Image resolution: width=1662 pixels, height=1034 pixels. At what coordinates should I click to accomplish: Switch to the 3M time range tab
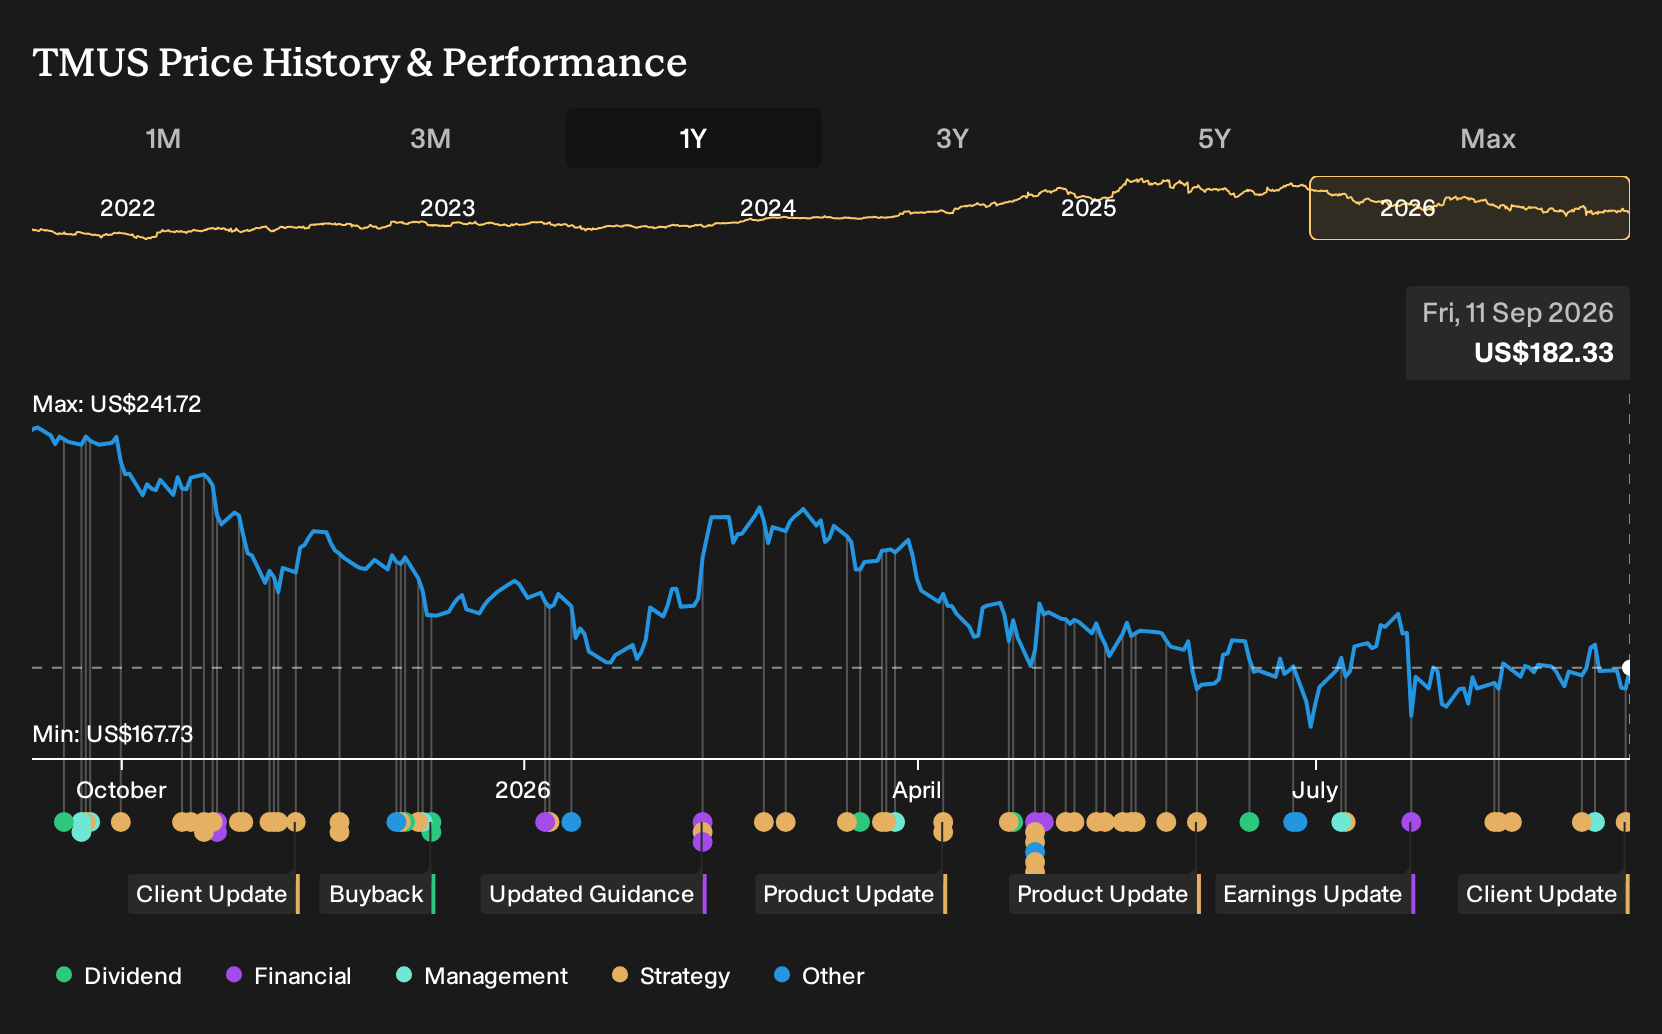point(430,138)
